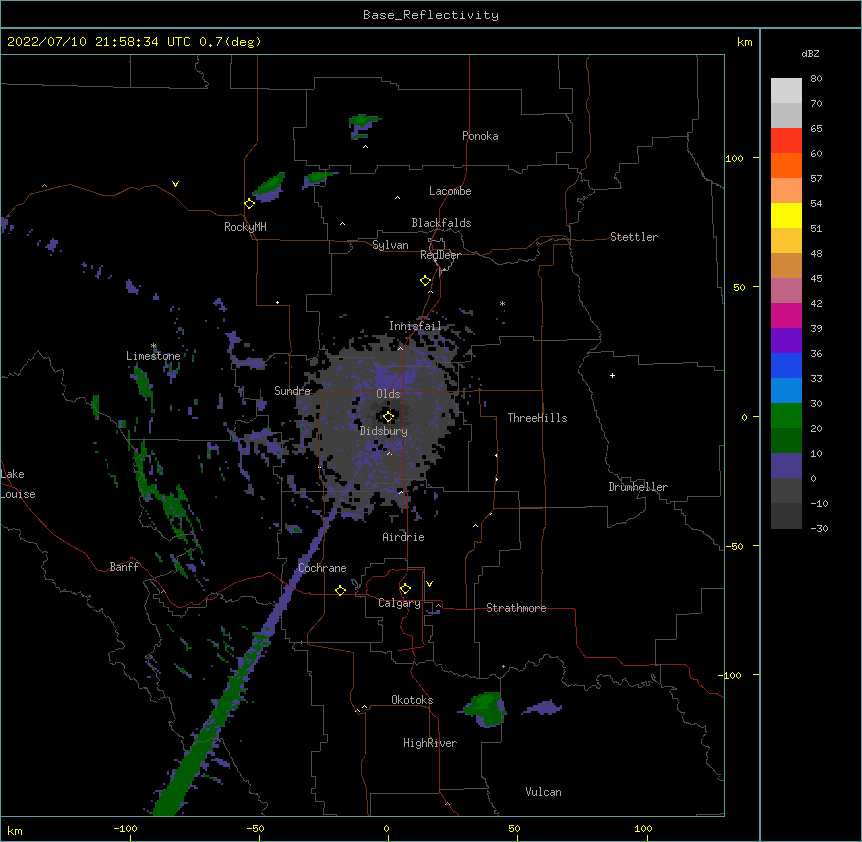Click the Base_Reflectivity title text
Viewport: 862px width, 842px height.
[x=431, y=15]
